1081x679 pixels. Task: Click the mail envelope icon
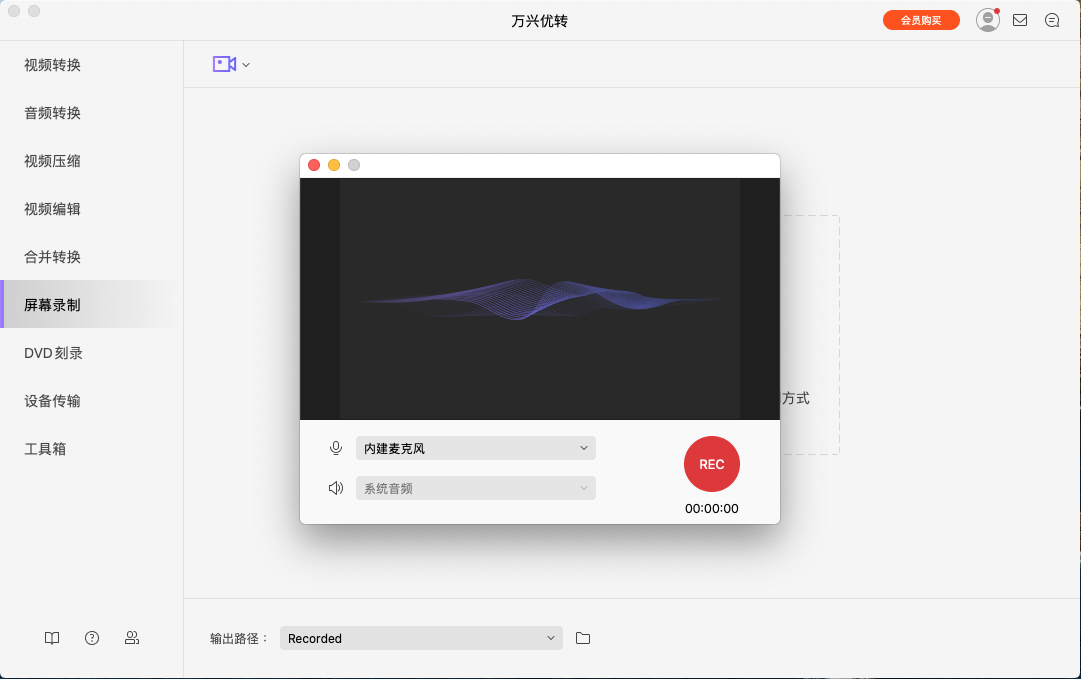coord(1020,19)
